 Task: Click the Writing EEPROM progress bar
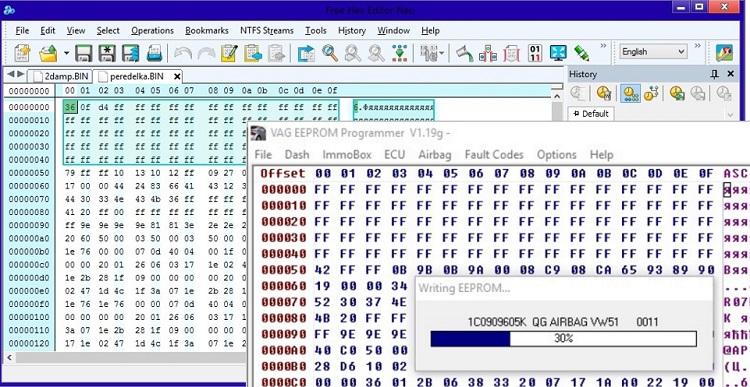563,338
